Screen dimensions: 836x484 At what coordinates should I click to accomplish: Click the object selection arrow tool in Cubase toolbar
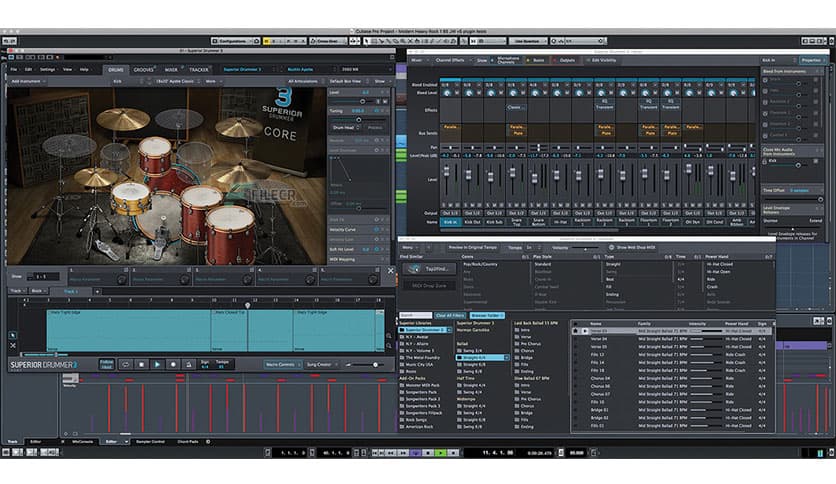coord(367,41)
